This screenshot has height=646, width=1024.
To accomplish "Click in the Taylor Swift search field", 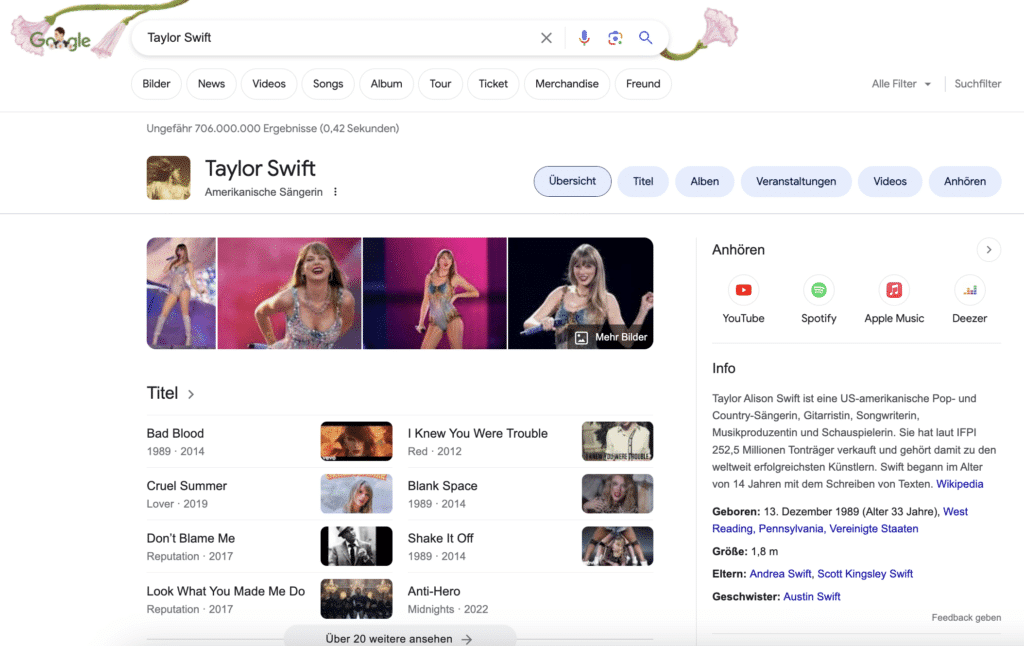I will (336, 38).
